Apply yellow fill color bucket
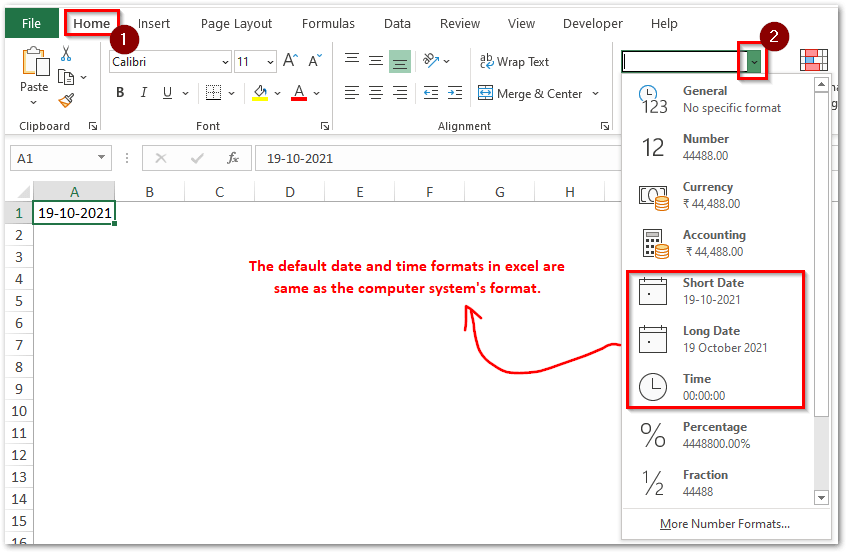Screen dimensions: 847x553 (x=260, y=93)
